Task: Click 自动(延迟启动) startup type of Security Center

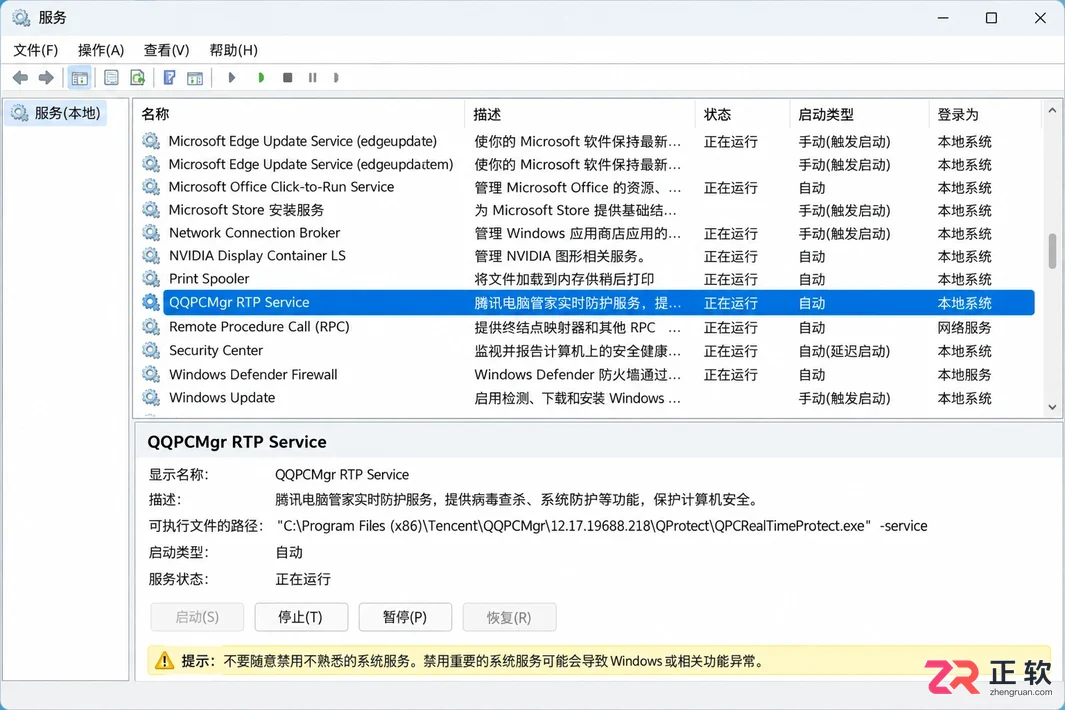Action: 844,351
